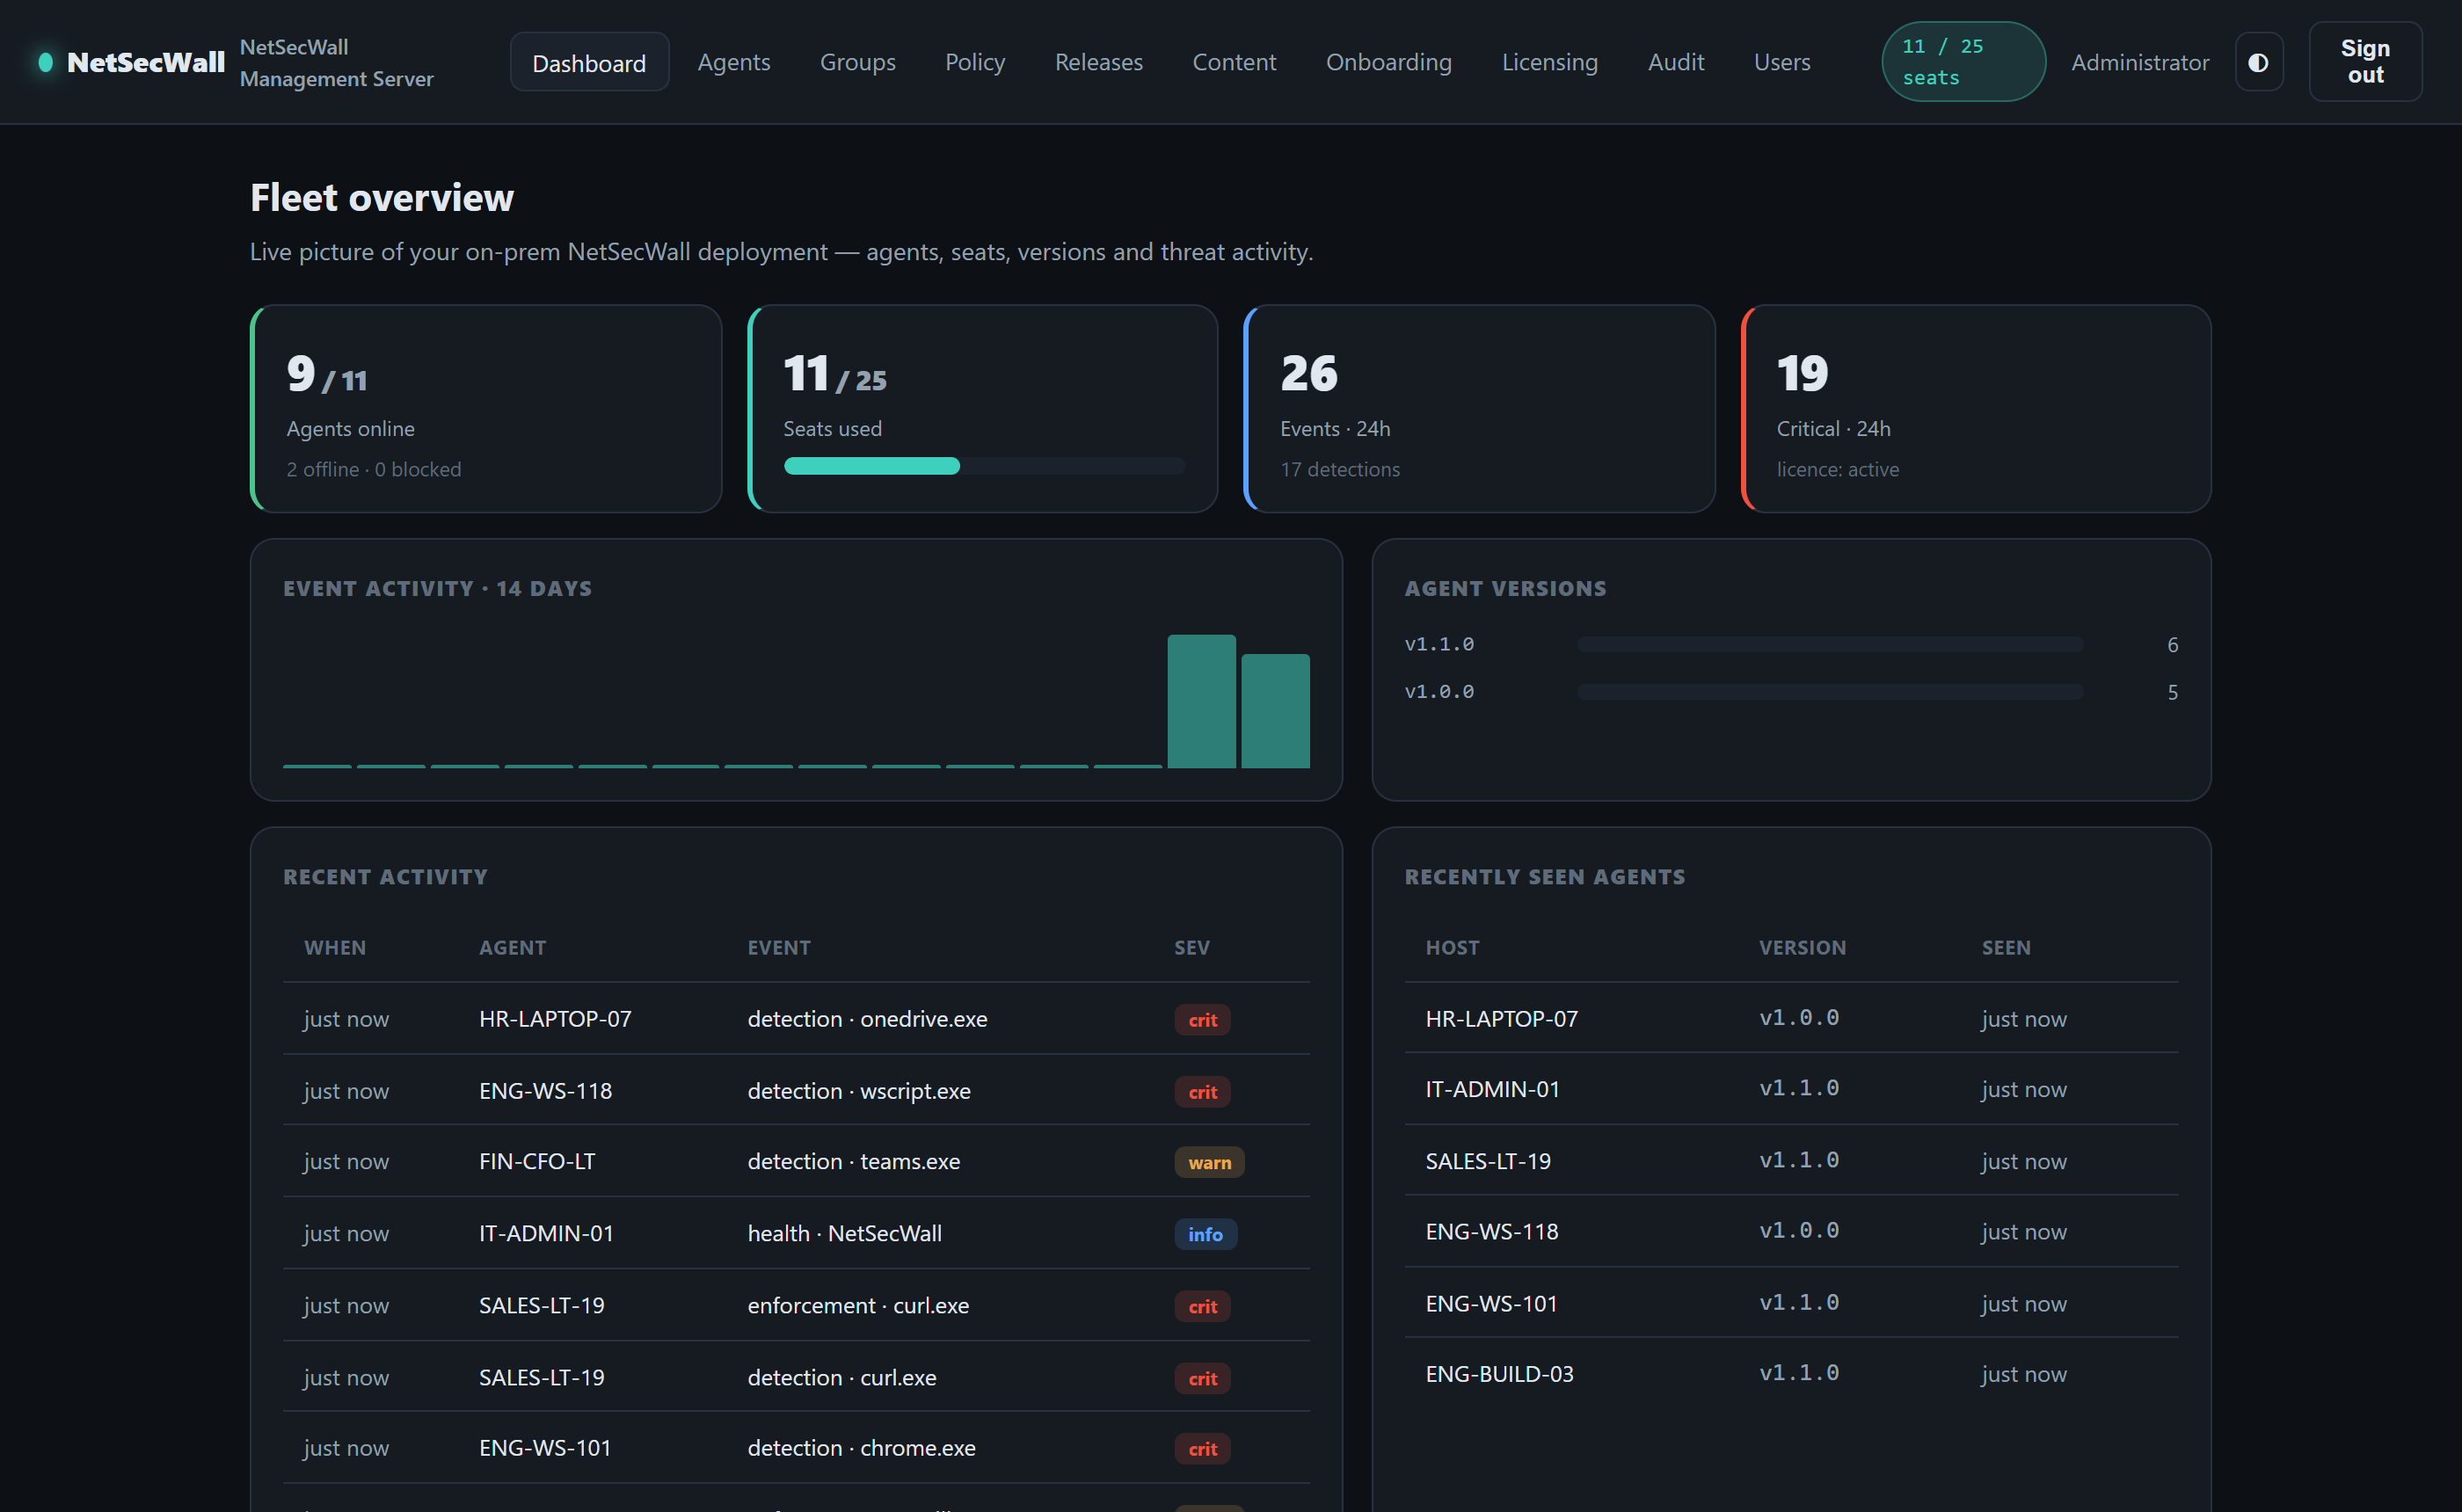Viewport: 2462px width, 1512px height.
Task: Click the v1.0.0 agent version bar
Action: 1830,692
